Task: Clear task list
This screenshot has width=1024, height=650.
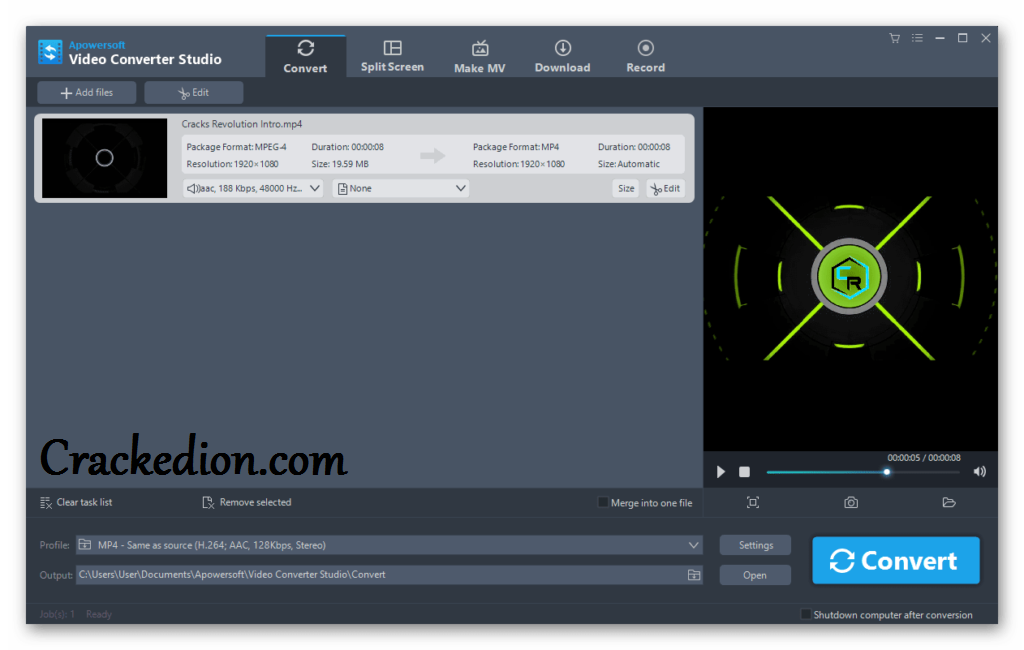Action: pyautogui.click(x=76, y=502)
